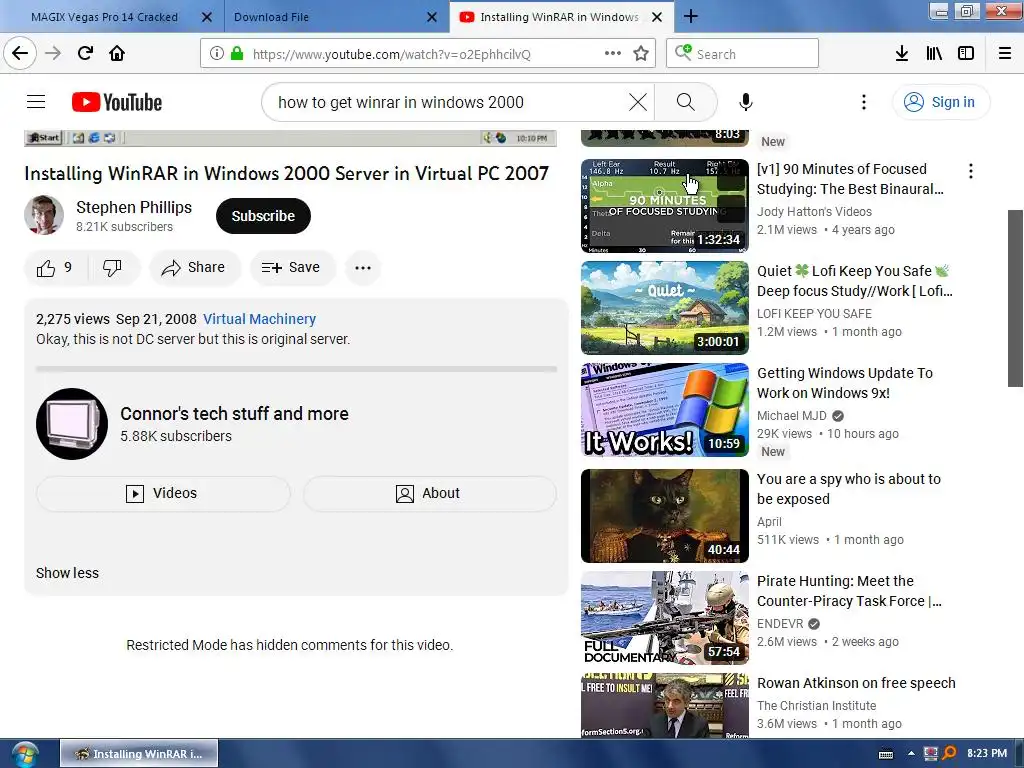Click the Firefox Search box
Image resolution: width=1024 pixels, height=768 pixels.
(x=743, y=53)
